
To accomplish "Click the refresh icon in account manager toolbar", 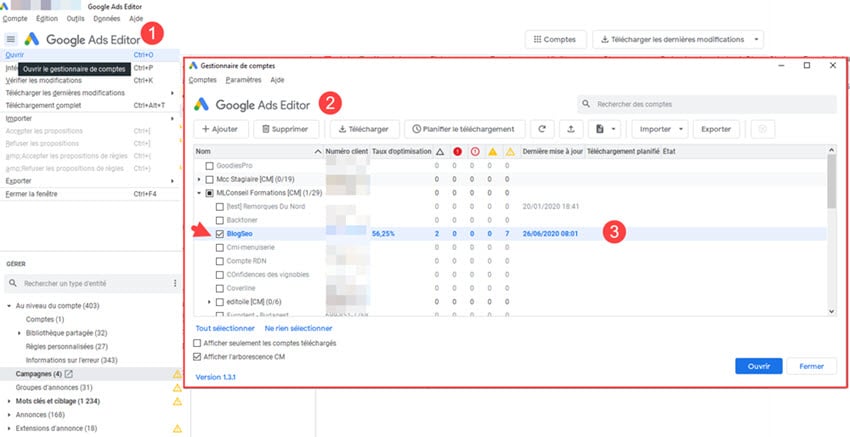I will 542,129.
